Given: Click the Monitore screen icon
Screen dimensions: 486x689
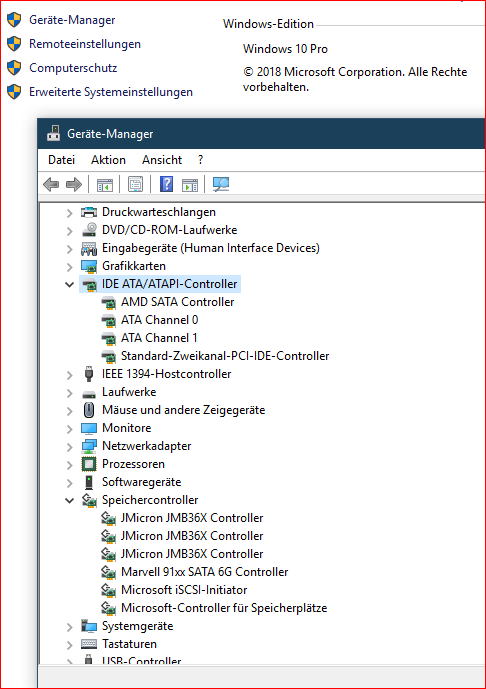Looking at the screenshot, I should click(x=89, y=428).
